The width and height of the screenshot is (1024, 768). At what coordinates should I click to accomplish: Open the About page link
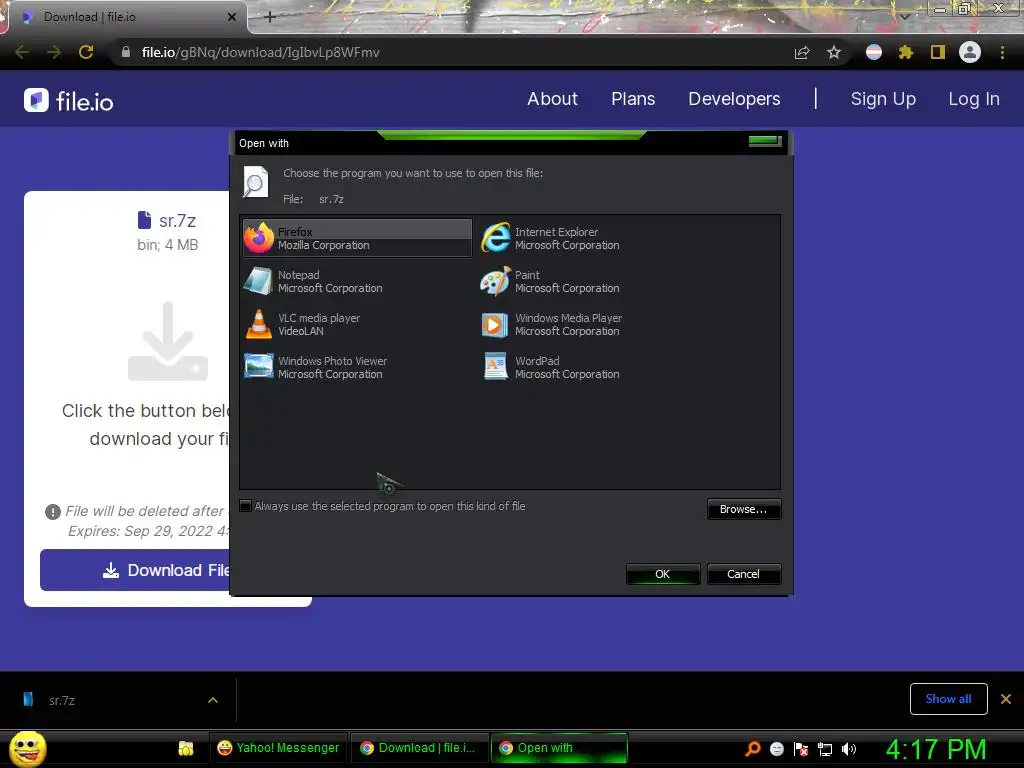click(x=552, y=99)
